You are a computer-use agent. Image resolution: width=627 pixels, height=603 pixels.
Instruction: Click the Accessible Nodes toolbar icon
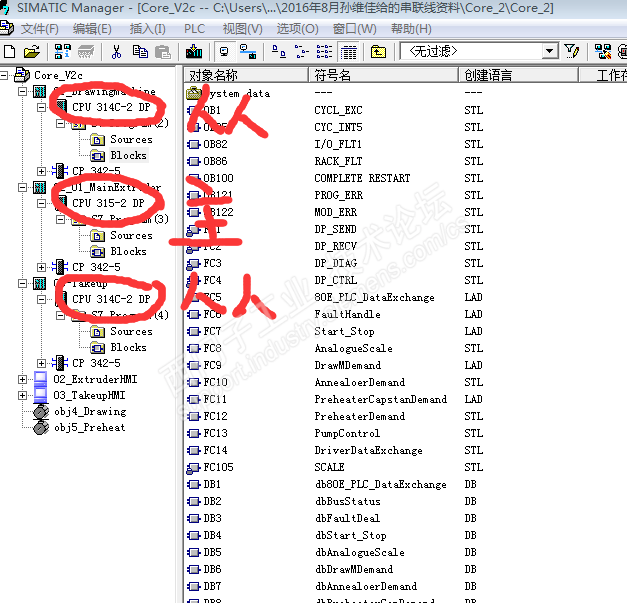click(62, 52)
